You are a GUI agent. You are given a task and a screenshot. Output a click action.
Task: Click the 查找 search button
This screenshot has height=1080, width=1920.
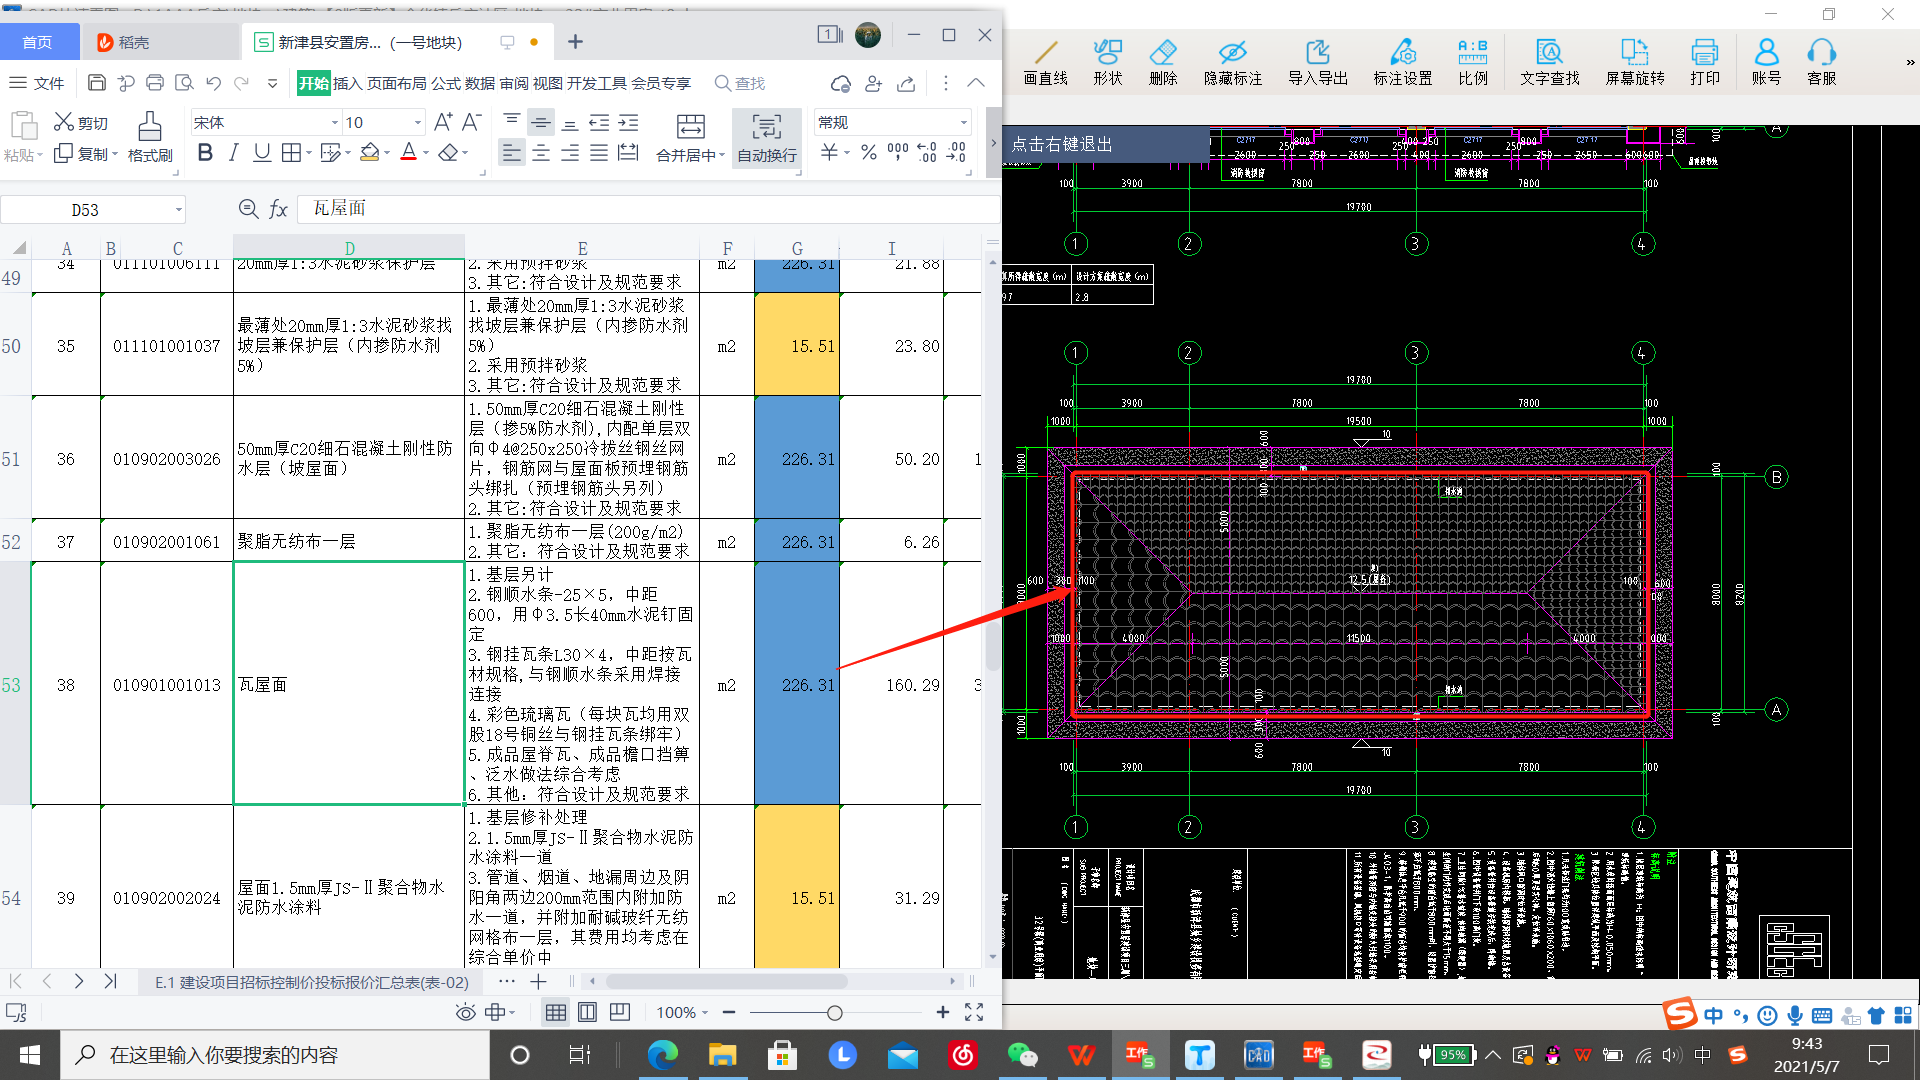pyautogui.click(x=740, y=83)
